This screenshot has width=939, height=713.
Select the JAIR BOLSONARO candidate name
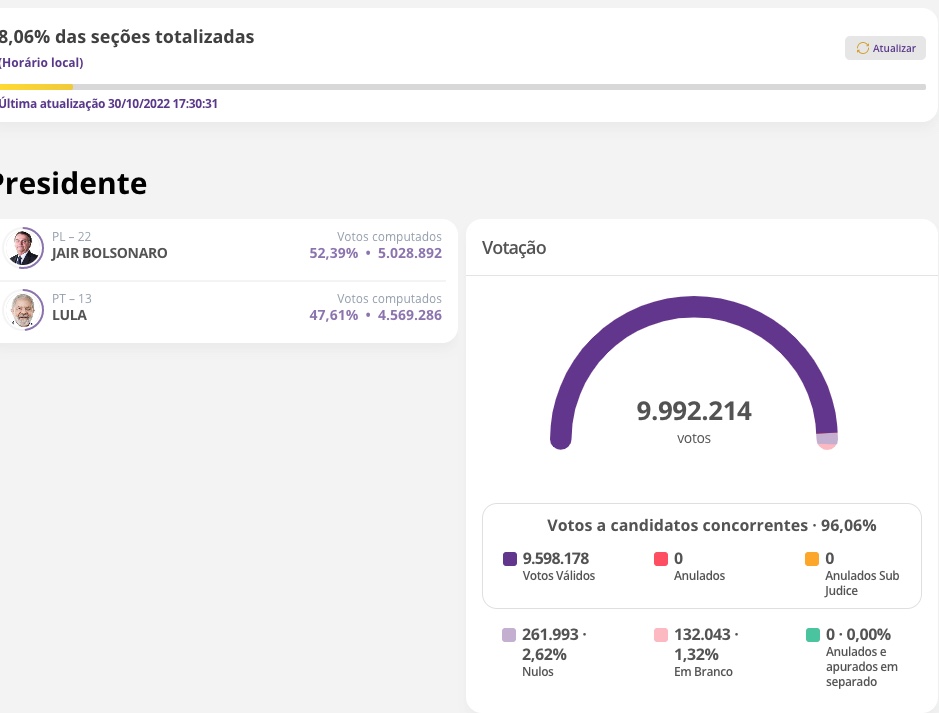tap(110, 254)
